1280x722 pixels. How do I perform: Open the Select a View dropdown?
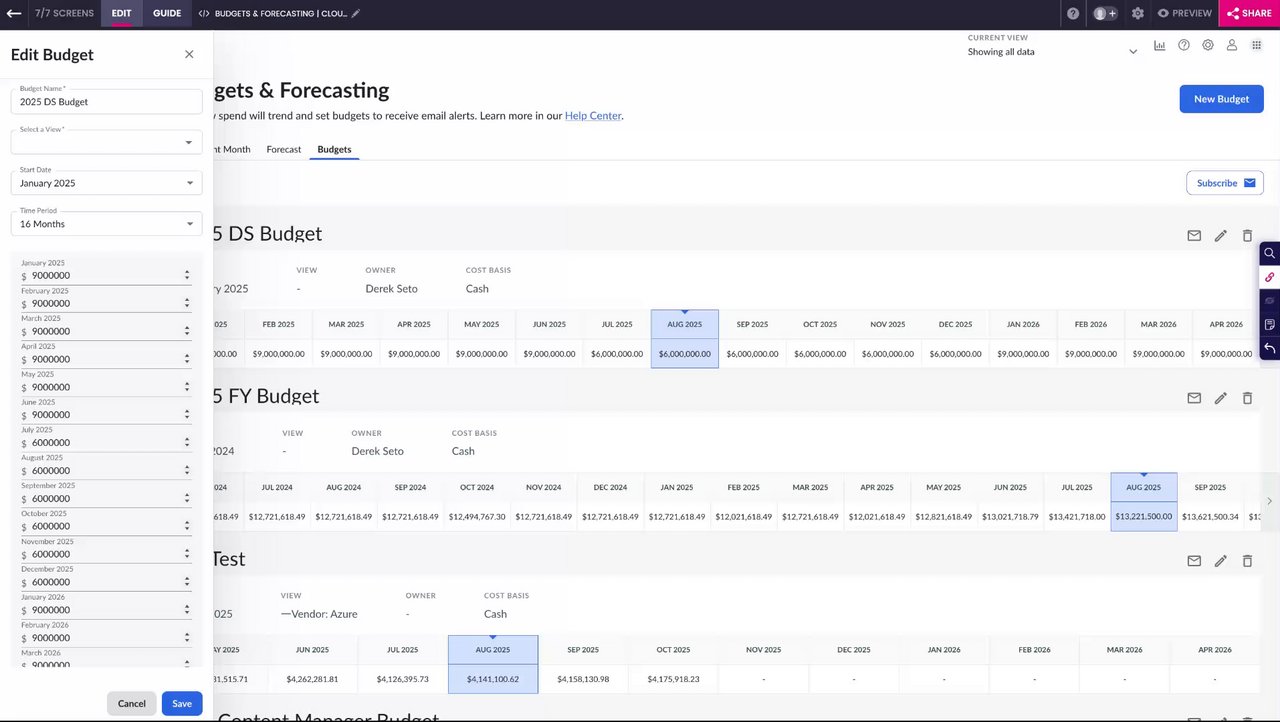coord(107,142)
